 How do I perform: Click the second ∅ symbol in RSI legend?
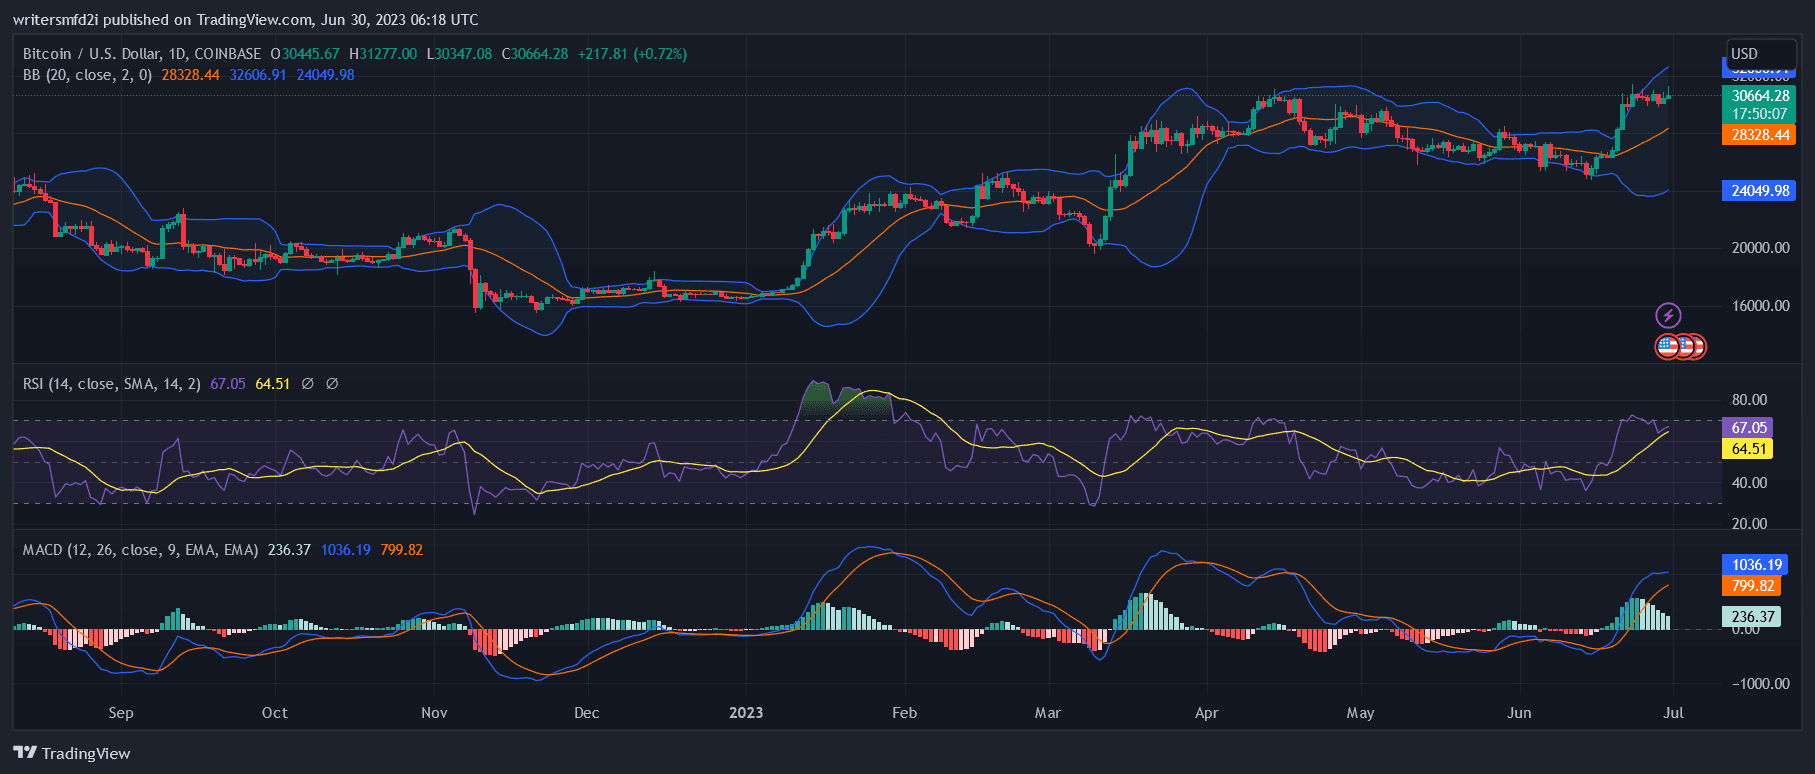point(332,384)
